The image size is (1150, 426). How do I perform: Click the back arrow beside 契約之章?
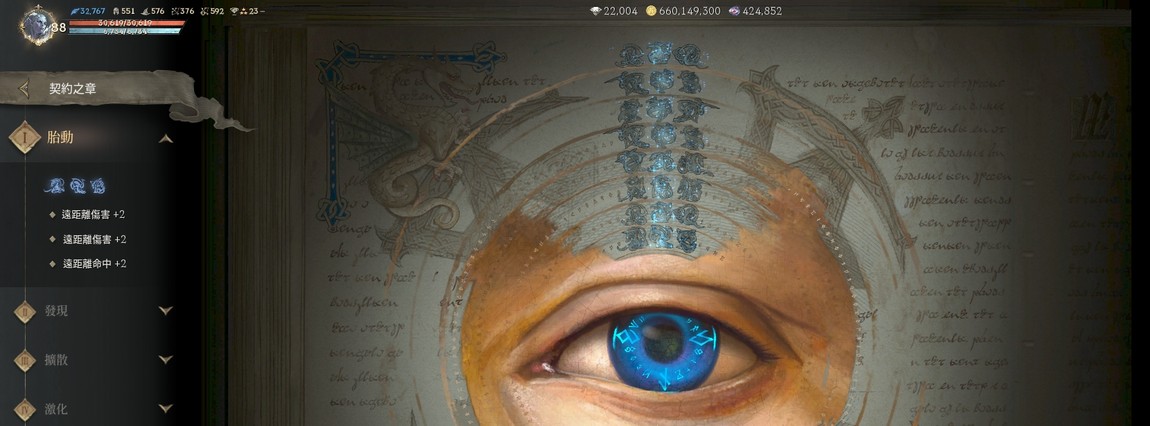(x=24, y=89)
